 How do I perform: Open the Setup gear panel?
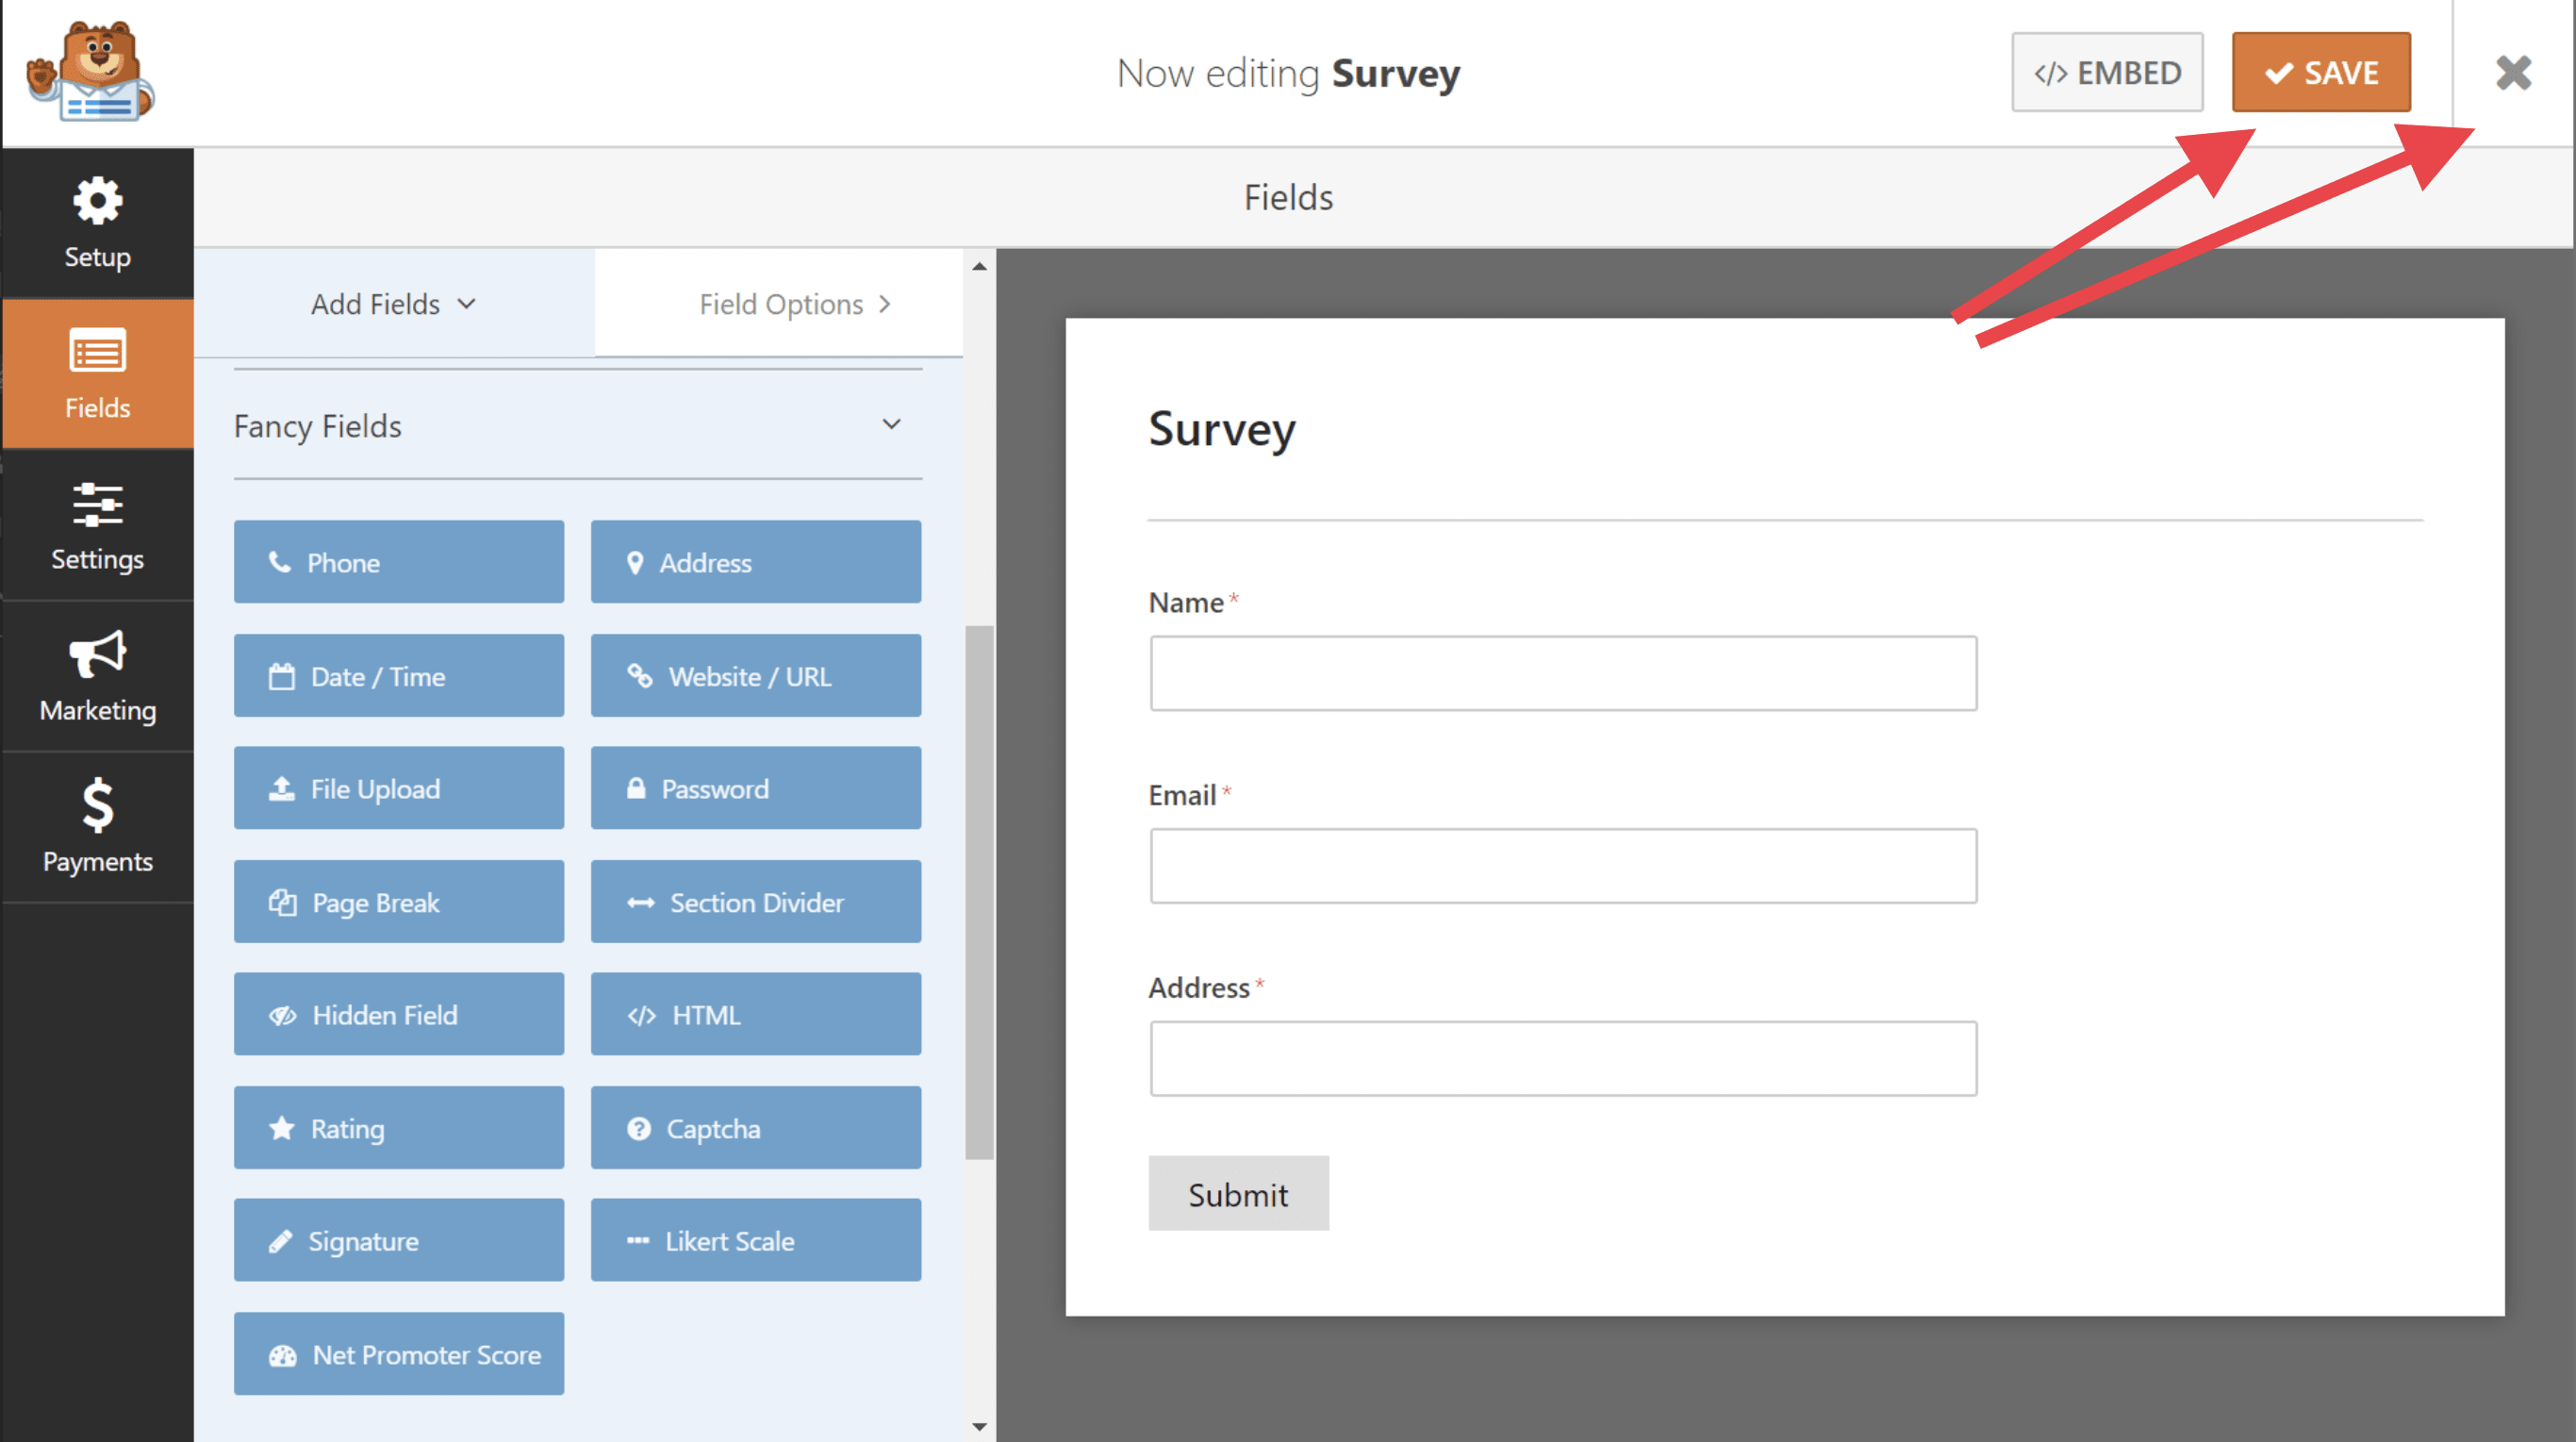pyautogui.click(x=97, y=222)
